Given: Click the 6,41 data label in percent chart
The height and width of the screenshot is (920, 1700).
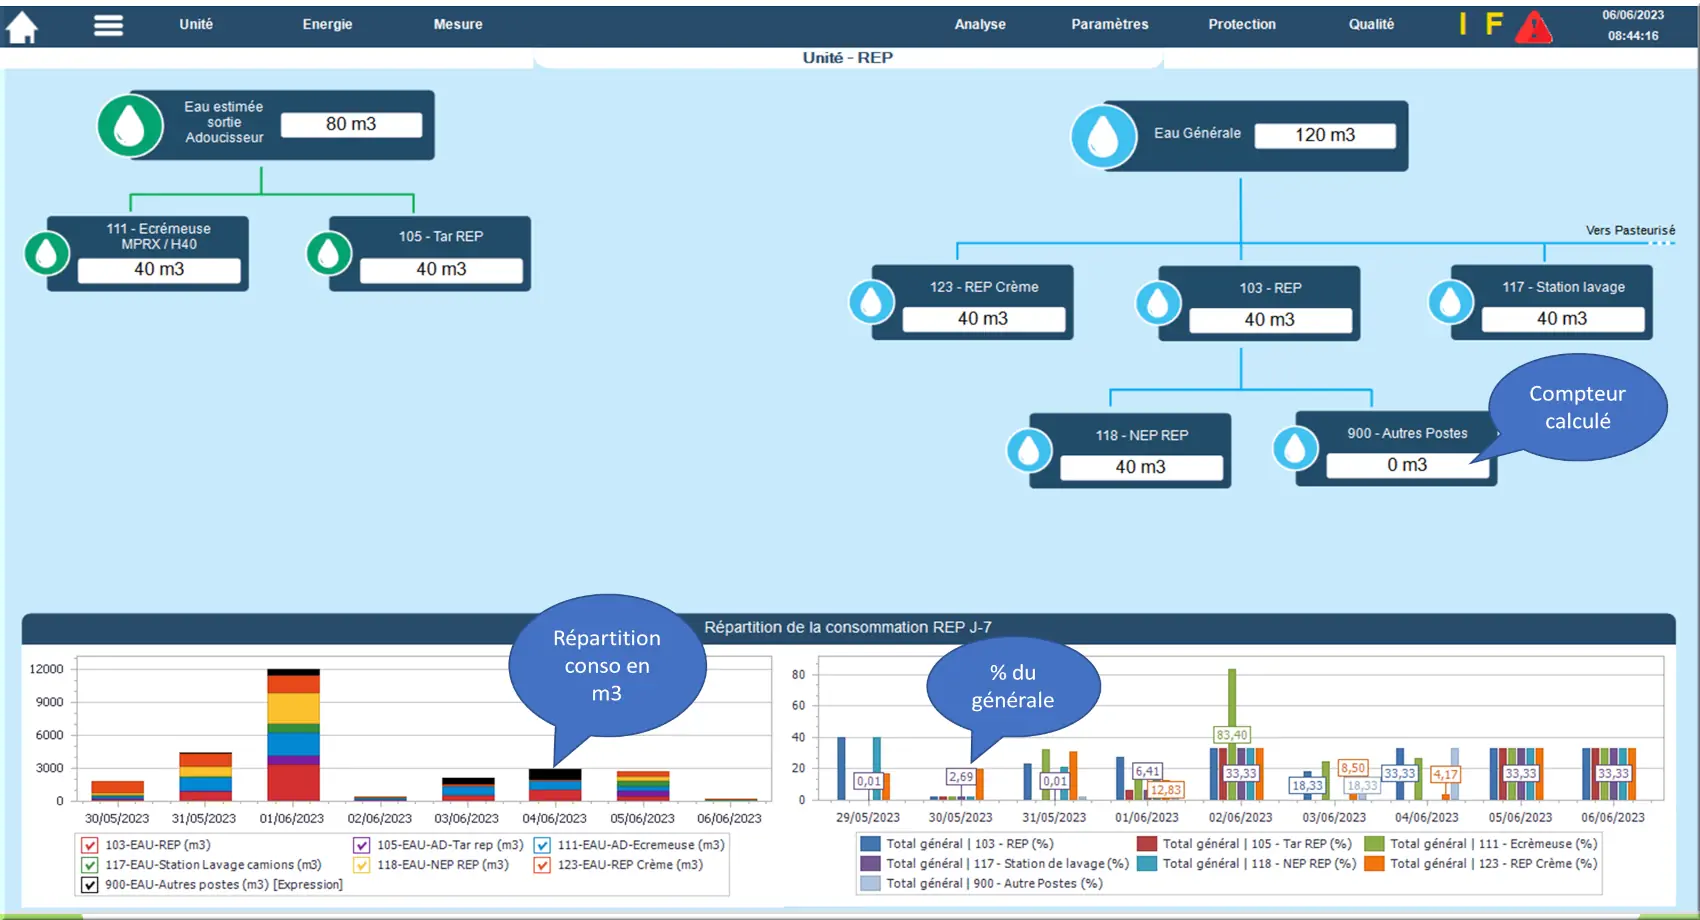Looking at the screenshot, I should (1147, 772).
